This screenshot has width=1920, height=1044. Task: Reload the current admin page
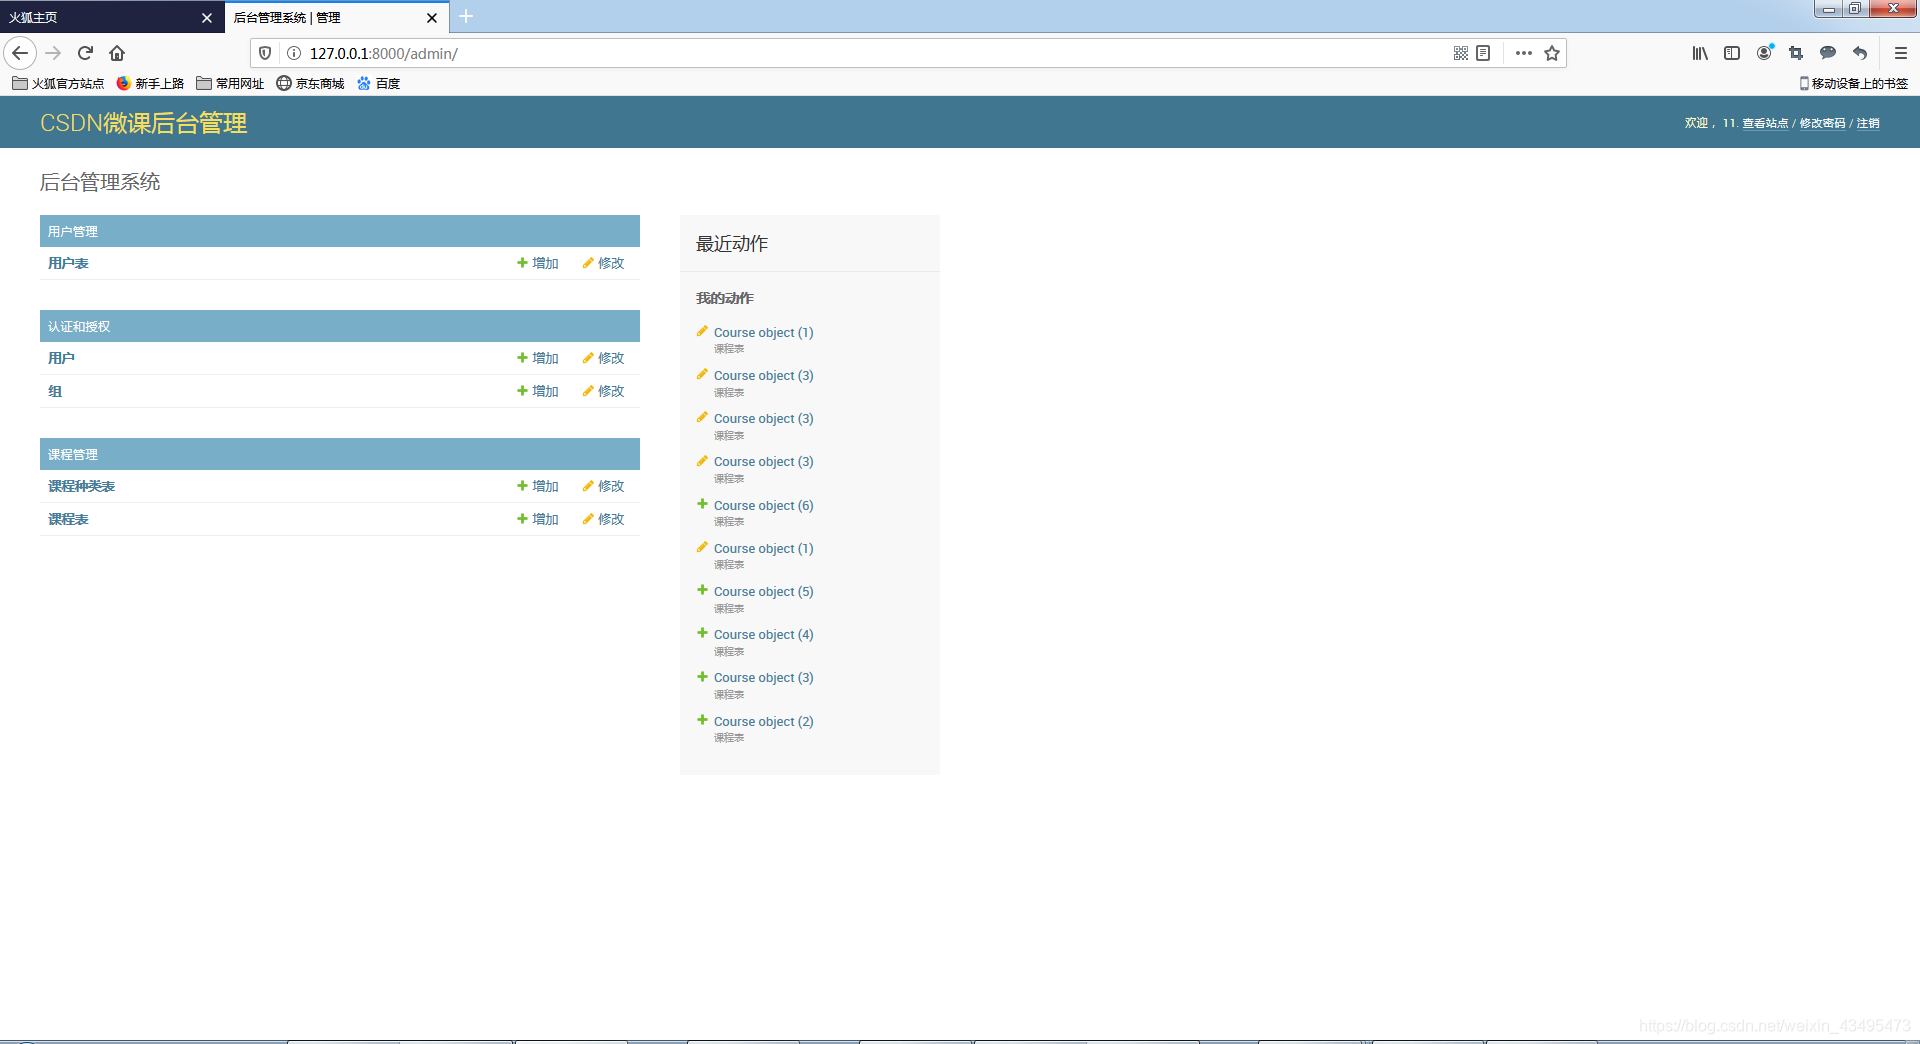click(x=85, y=53)
